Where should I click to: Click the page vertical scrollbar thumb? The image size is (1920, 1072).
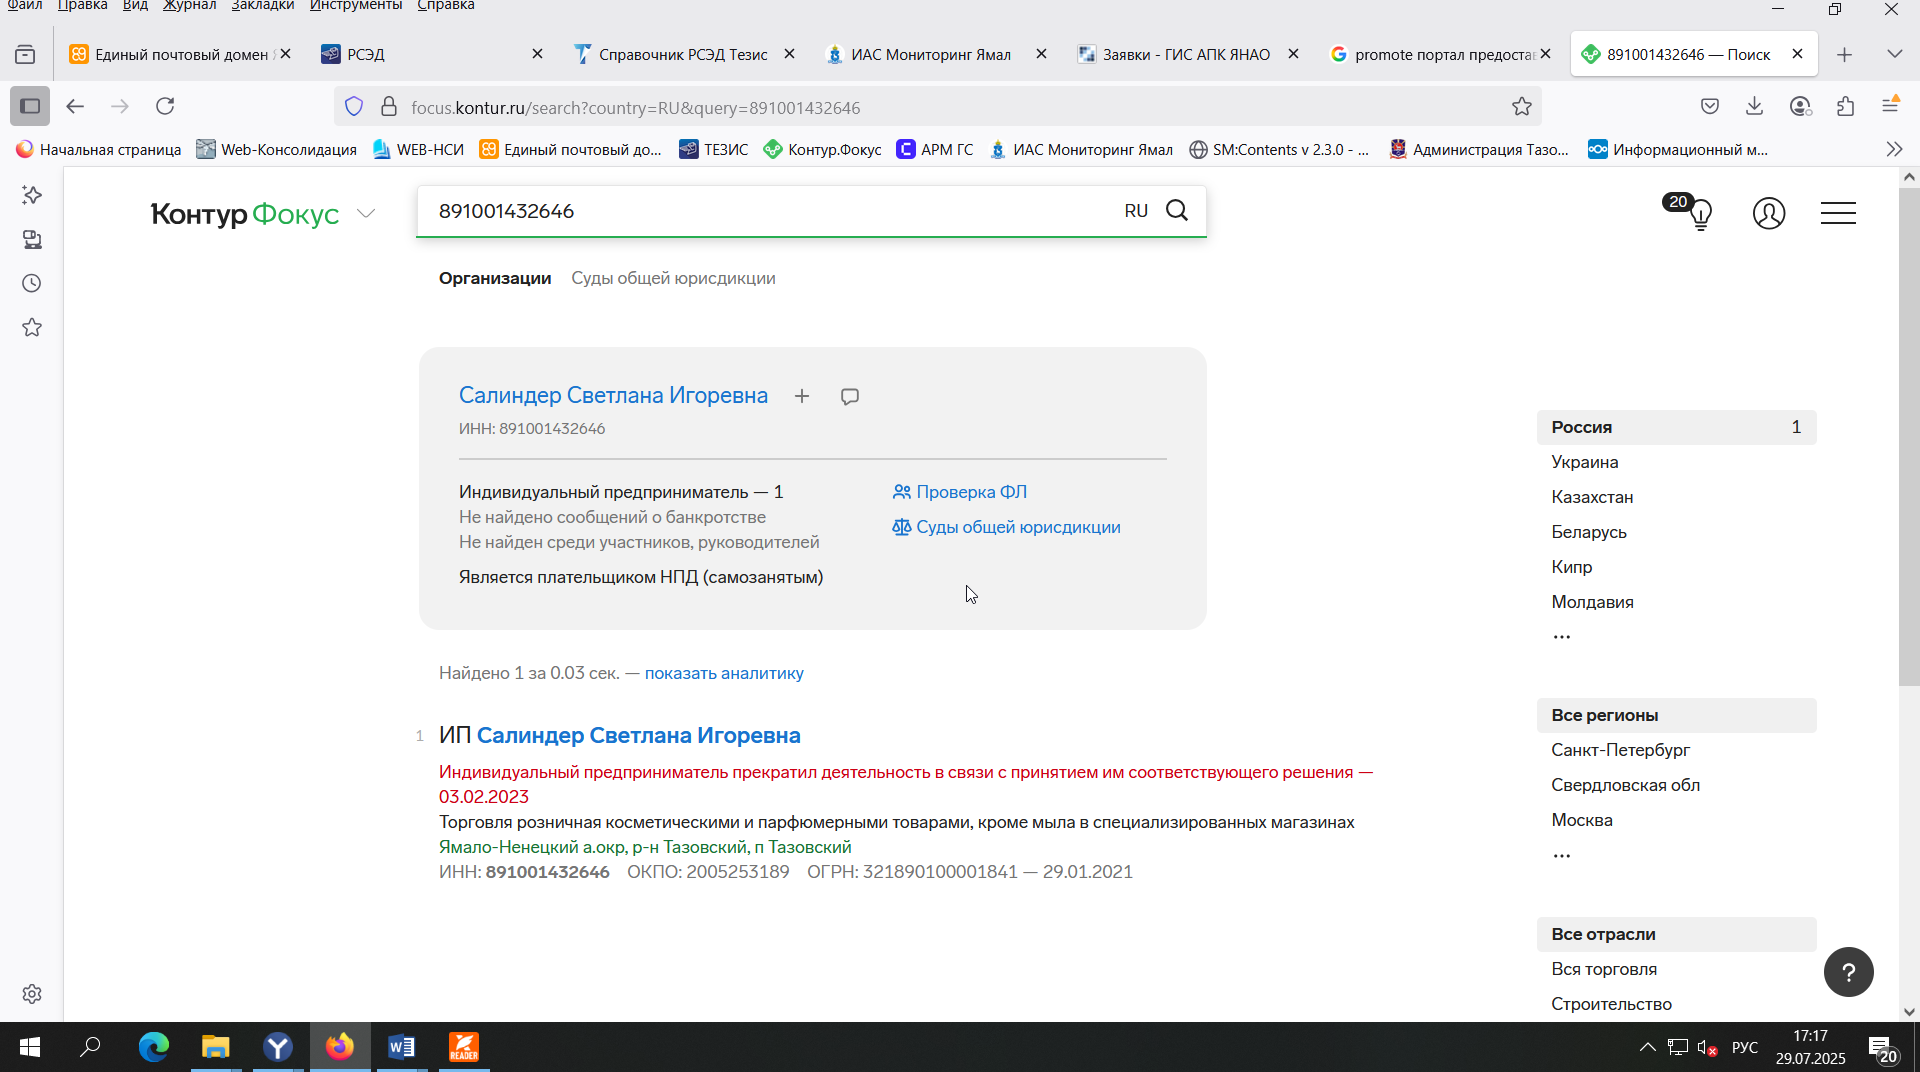pos(1909,436)
